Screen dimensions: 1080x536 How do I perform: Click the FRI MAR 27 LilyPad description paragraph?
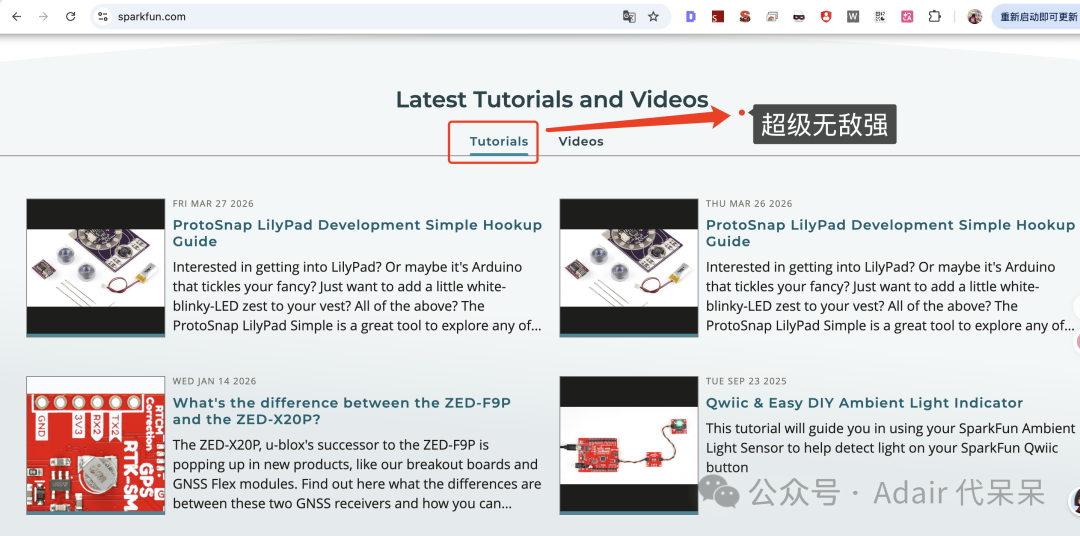pyautogui.click(x=357, y=296)
